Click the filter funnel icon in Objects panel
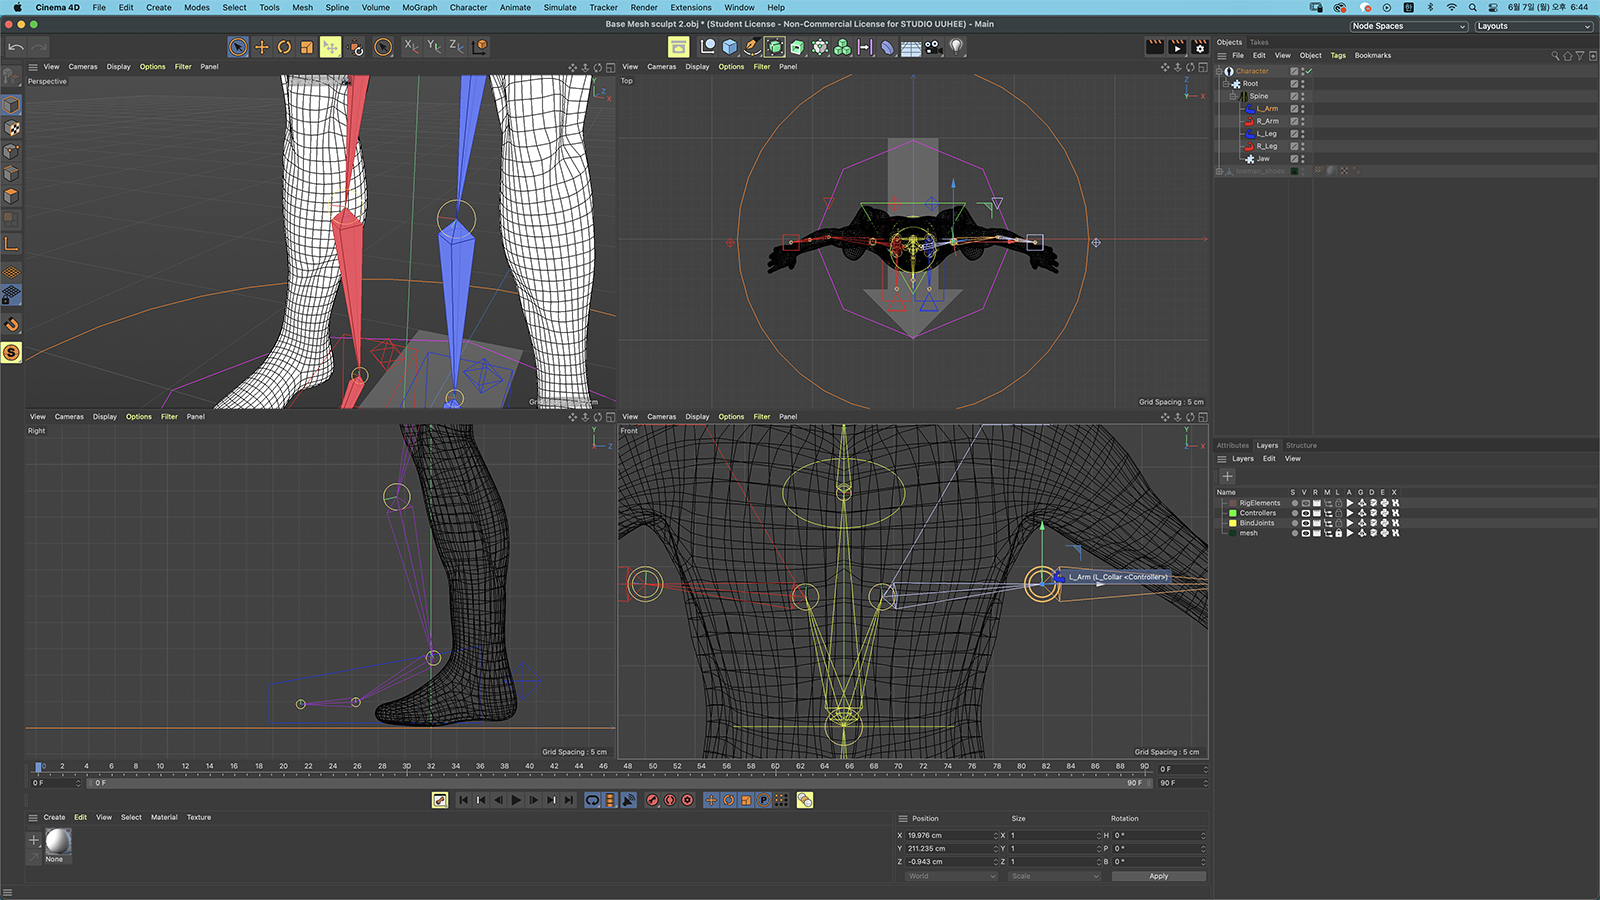Screen dimensions: 1600x900 (1580, 56)
